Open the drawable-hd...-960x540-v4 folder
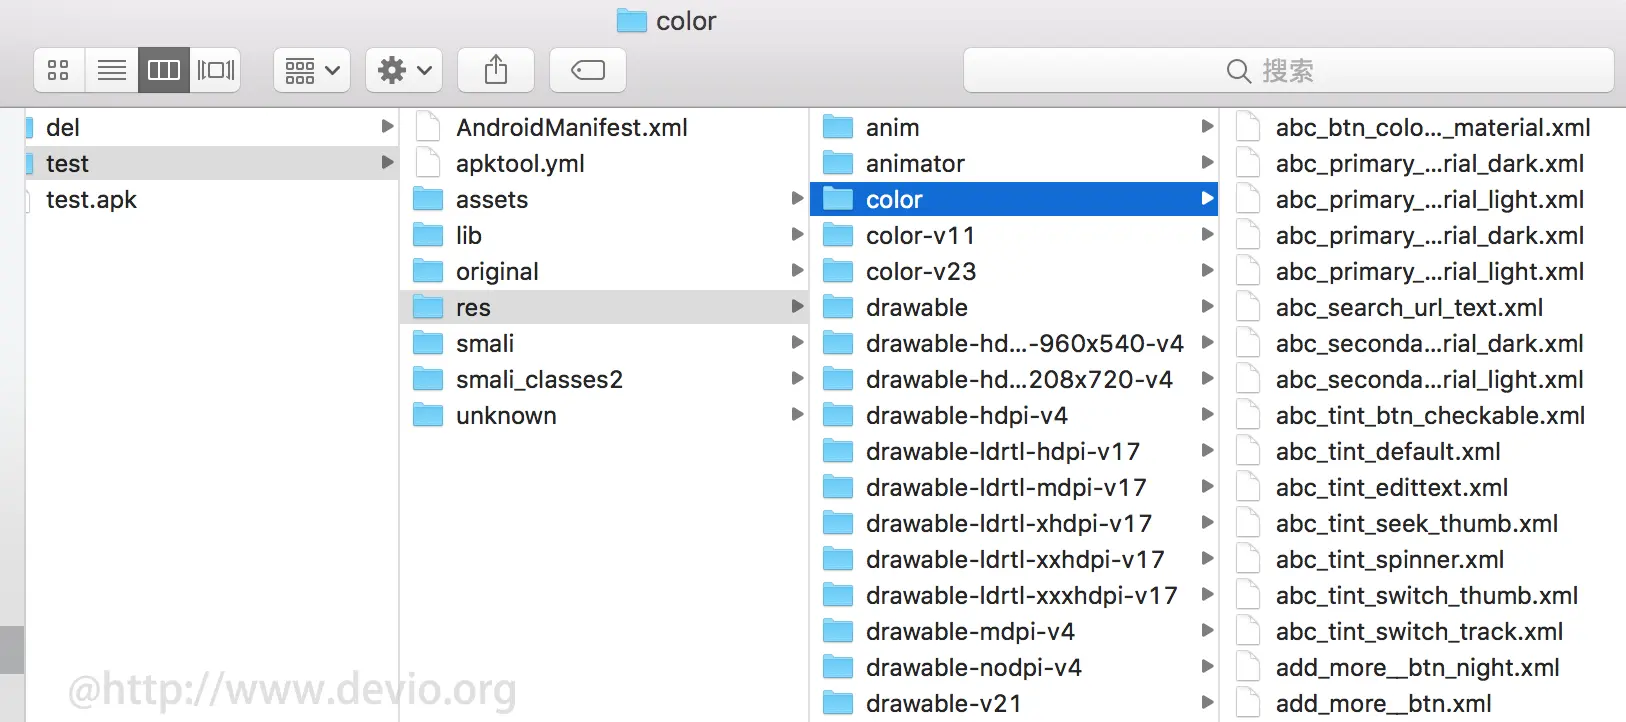The height and width of the screenshot is (722, 1626). click(1014, 343)
